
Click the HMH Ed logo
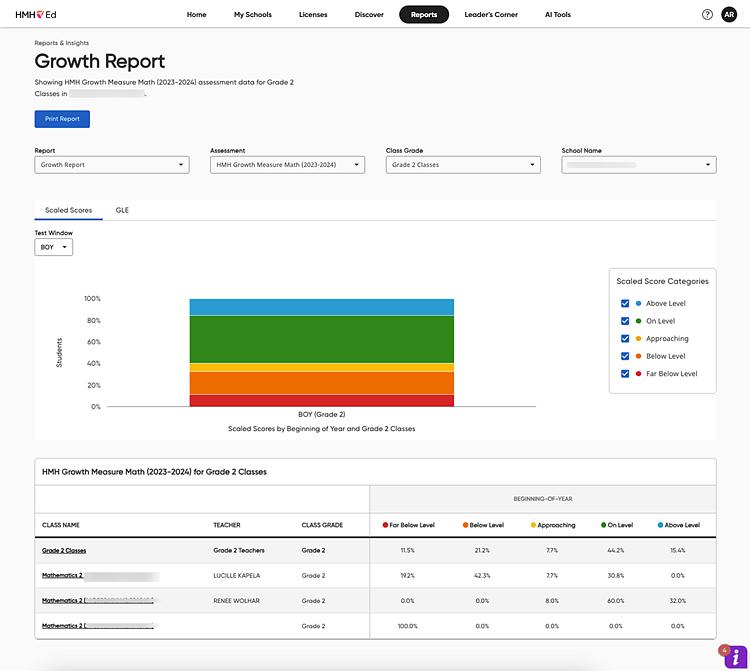(x=36, y=15)
